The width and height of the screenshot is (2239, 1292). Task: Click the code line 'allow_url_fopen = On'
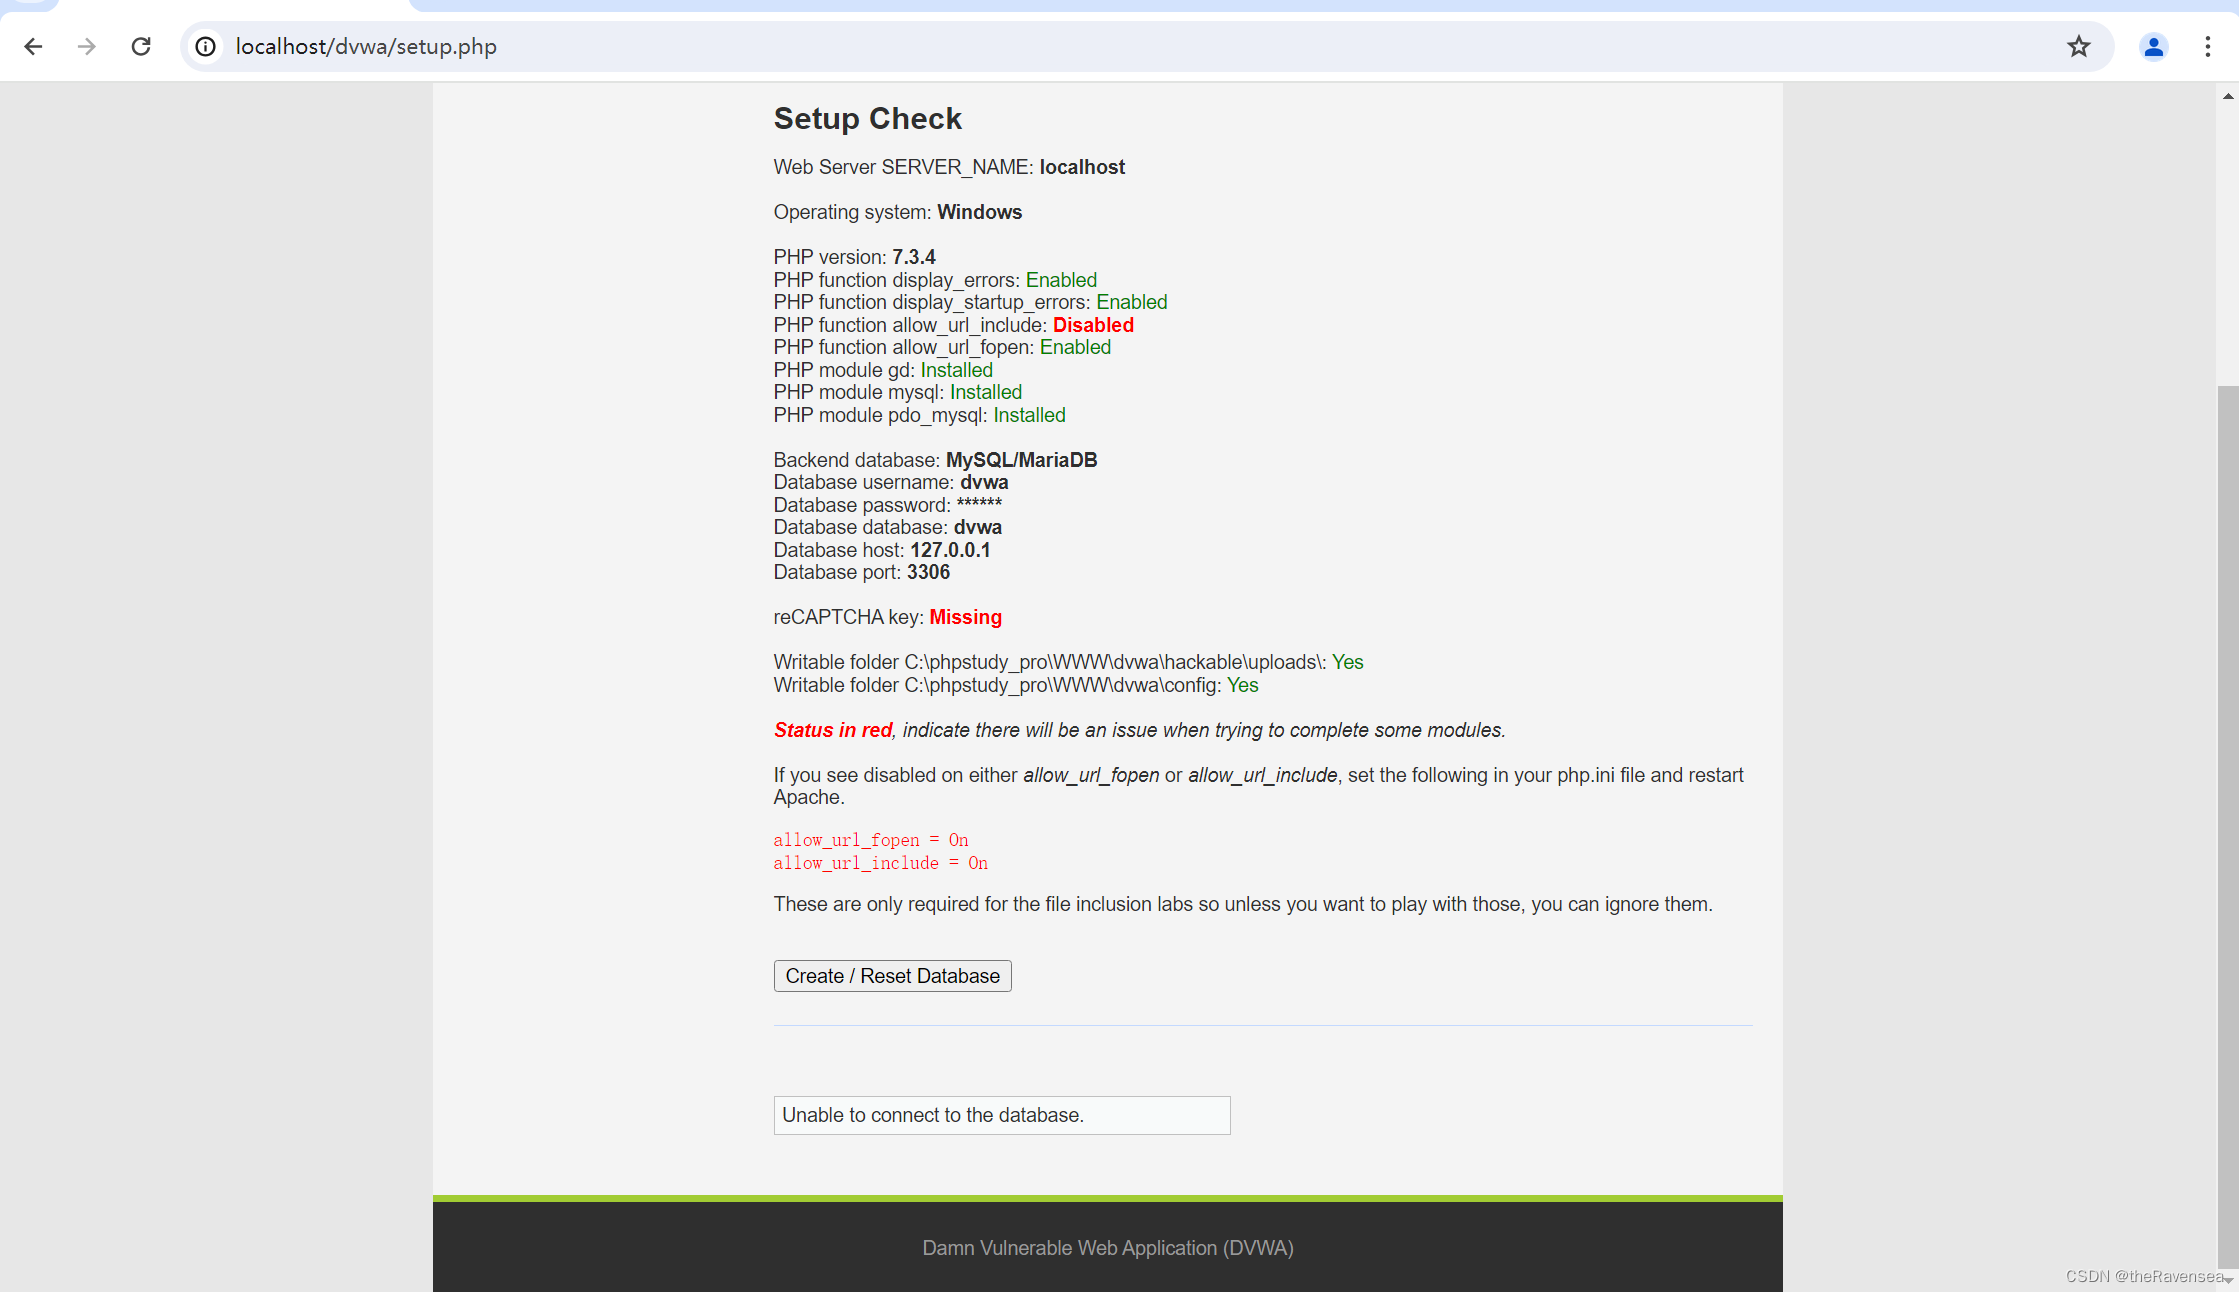(871, 840)
